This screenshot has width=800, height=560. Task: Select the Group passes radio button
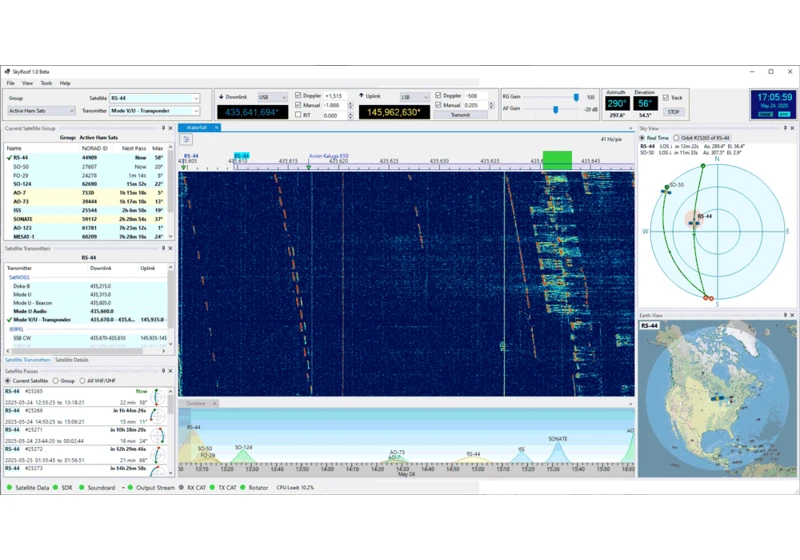[56, 380]
